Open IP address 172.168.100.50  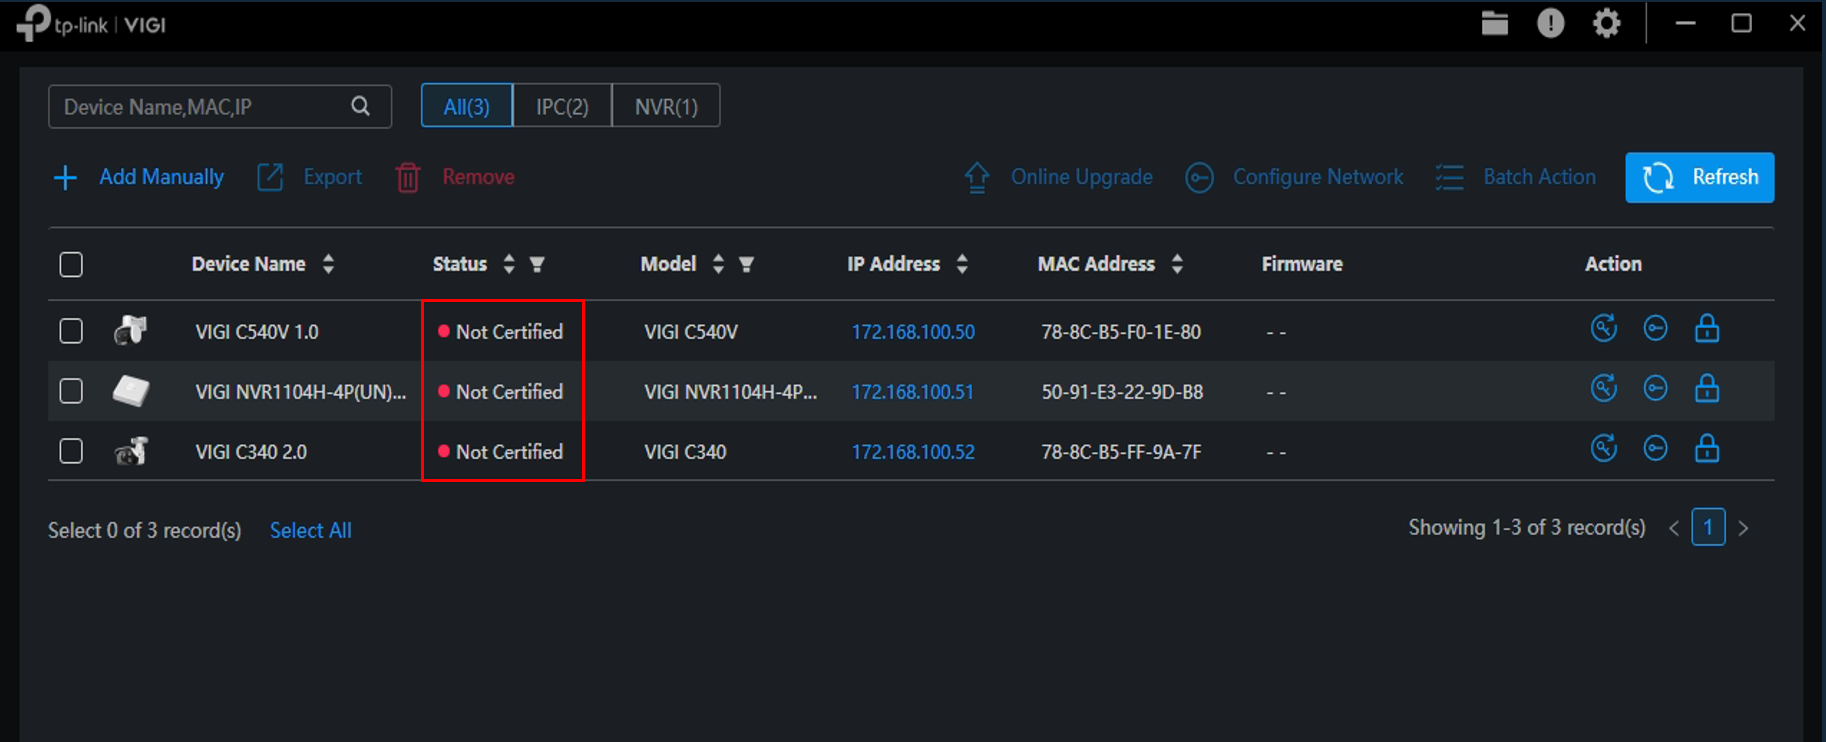click(x=913, y=331)
